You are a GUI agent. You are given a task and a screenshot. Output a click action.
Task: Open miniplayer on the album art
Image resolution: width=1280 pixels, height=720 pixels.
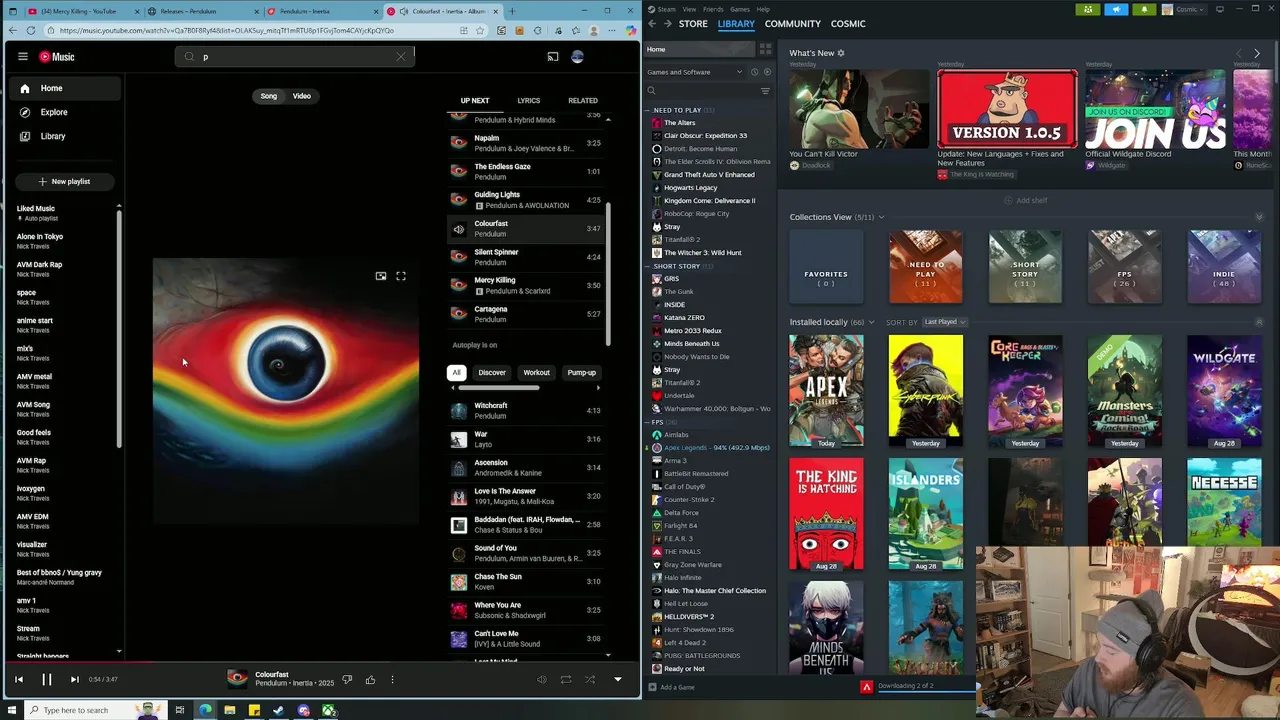[x=381, y=276]
